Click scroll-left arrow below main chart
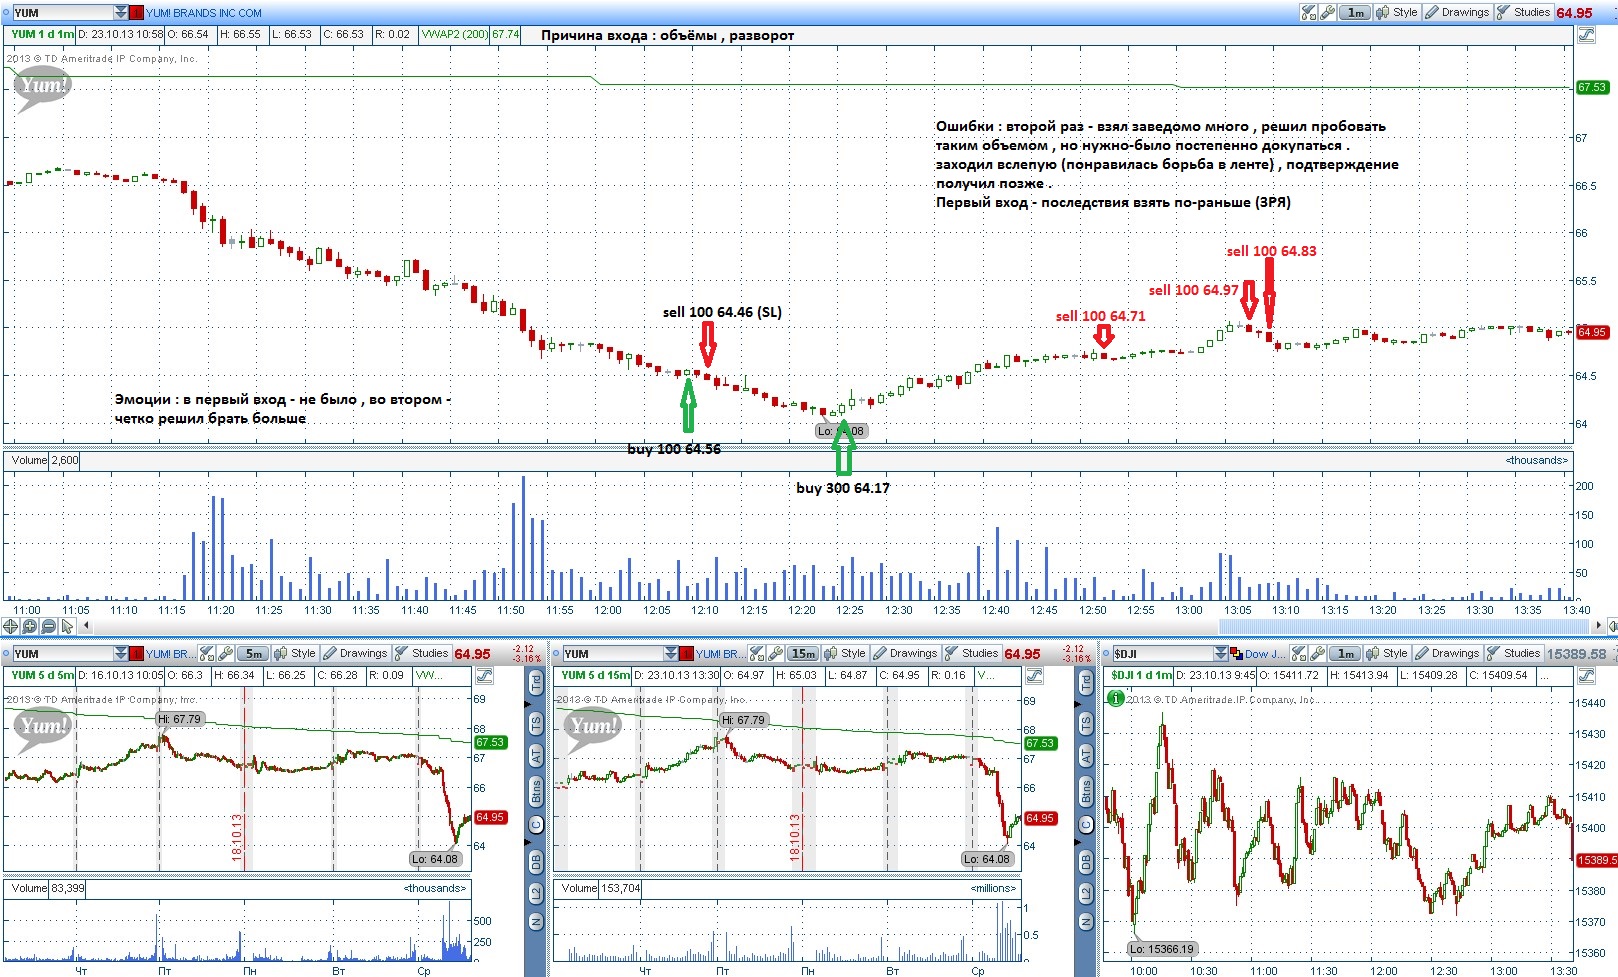Image resolution: width=1618 pixels, height=977 pixels. coord(86,626)
